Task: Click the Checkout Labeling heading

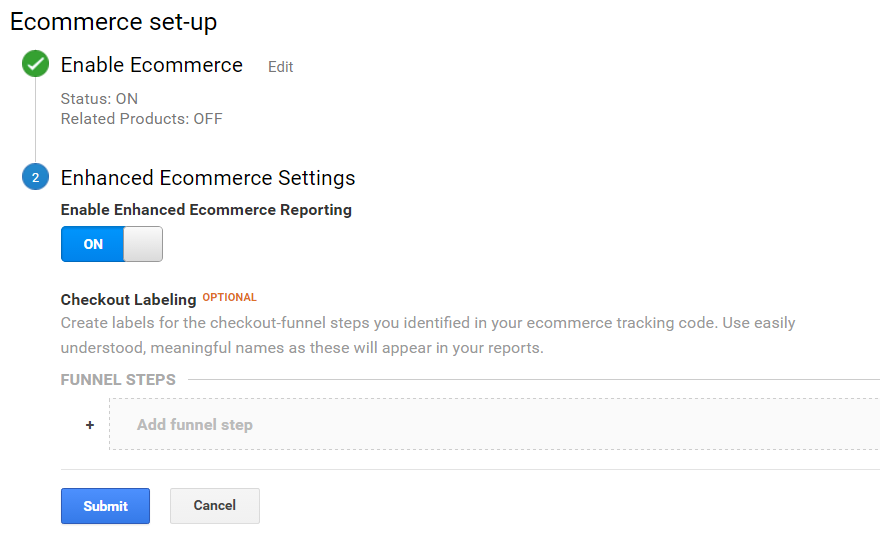Action: pos(129,300)
